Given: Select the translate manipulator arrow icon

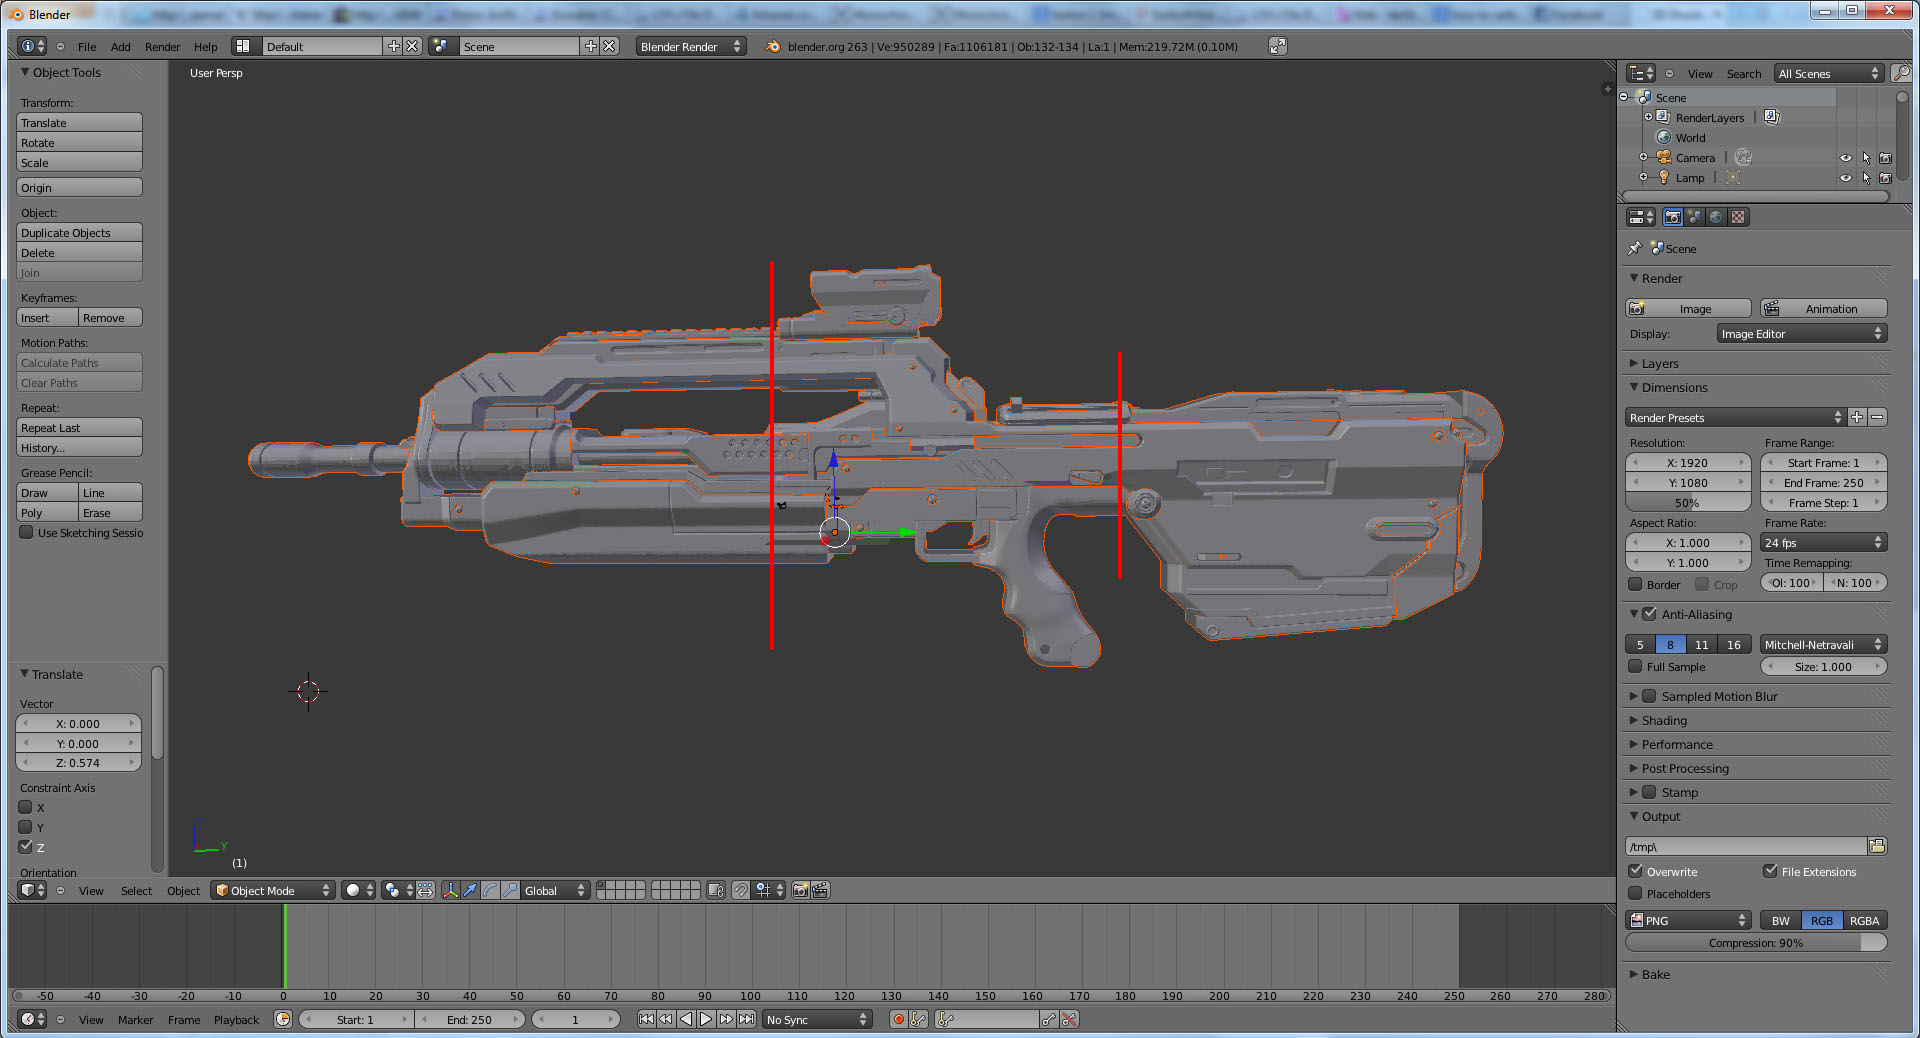Looking at the screenshot, I should pos(470,890).
